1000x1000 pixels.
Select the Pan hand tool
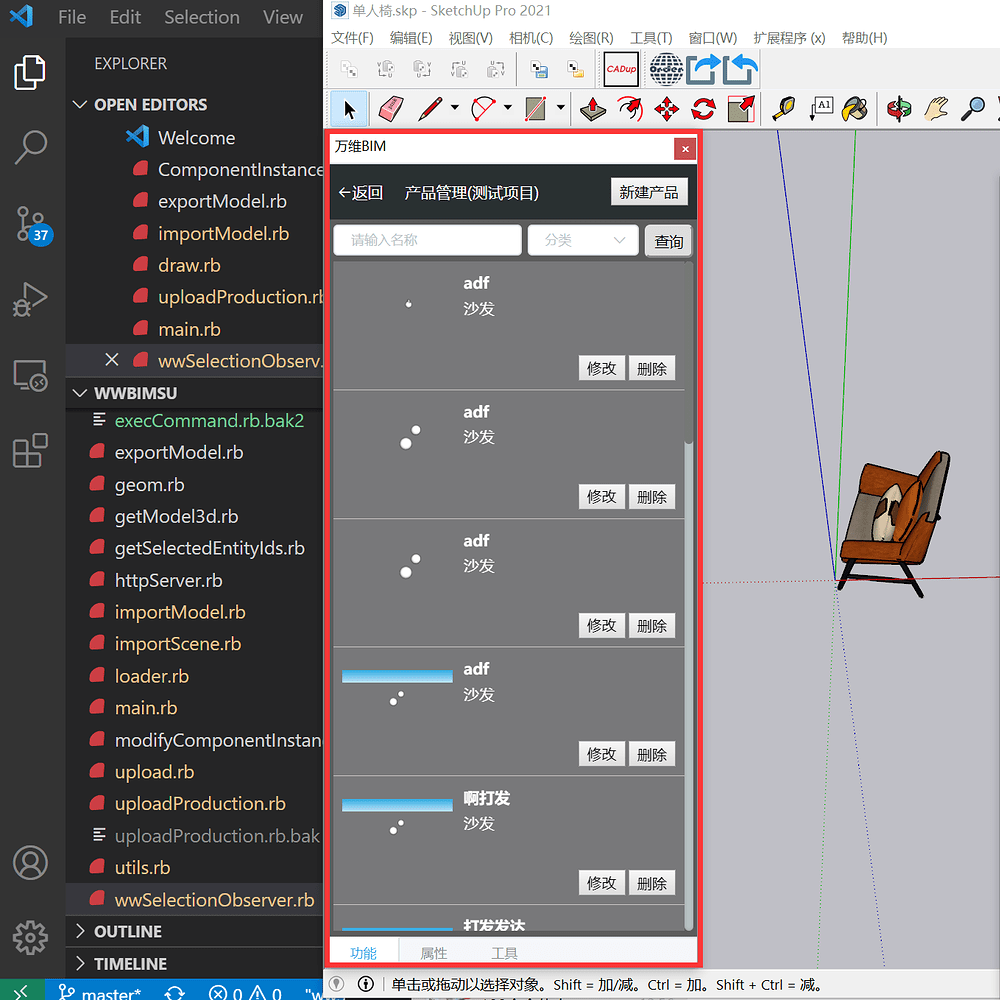point(933,109)
